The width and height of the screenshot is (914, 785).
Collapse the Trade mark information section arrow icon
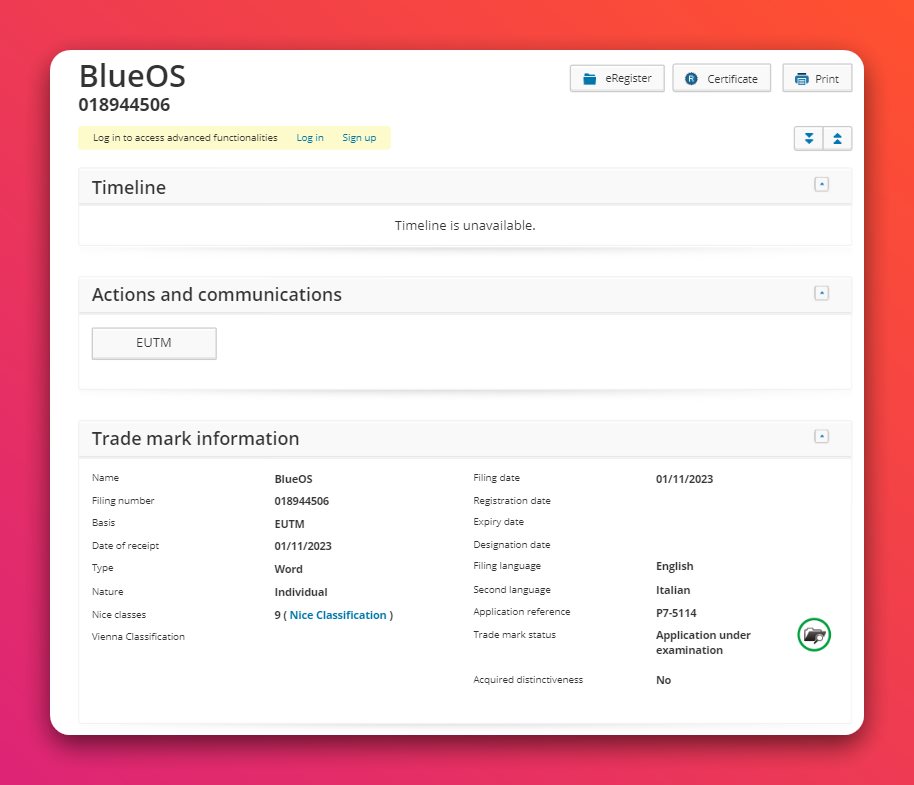coord(821,436)
